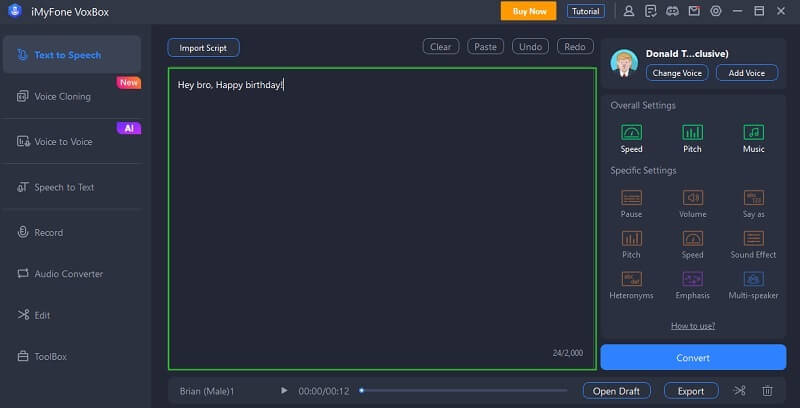The image size is (800, 408).
Task: Select the Text to Speech tab
Action: 72,55
